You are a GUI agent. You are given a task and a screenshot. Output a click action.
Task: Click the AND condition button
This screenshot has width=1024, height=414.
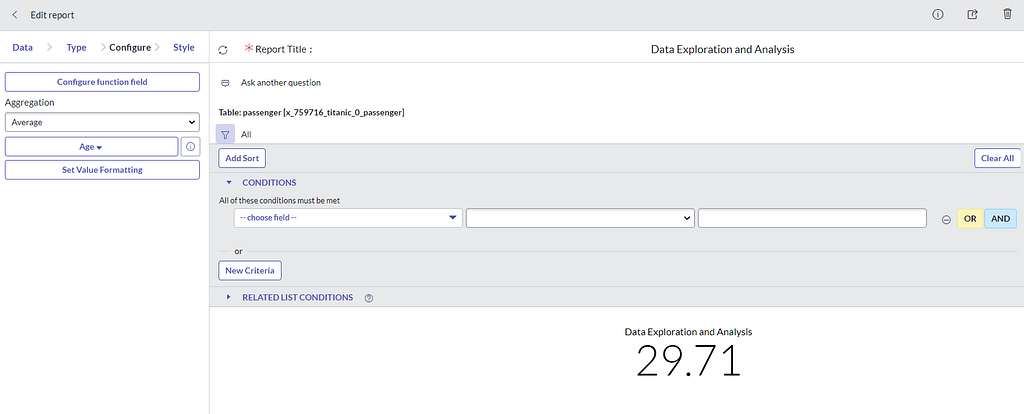click(x=1000, y=219)
